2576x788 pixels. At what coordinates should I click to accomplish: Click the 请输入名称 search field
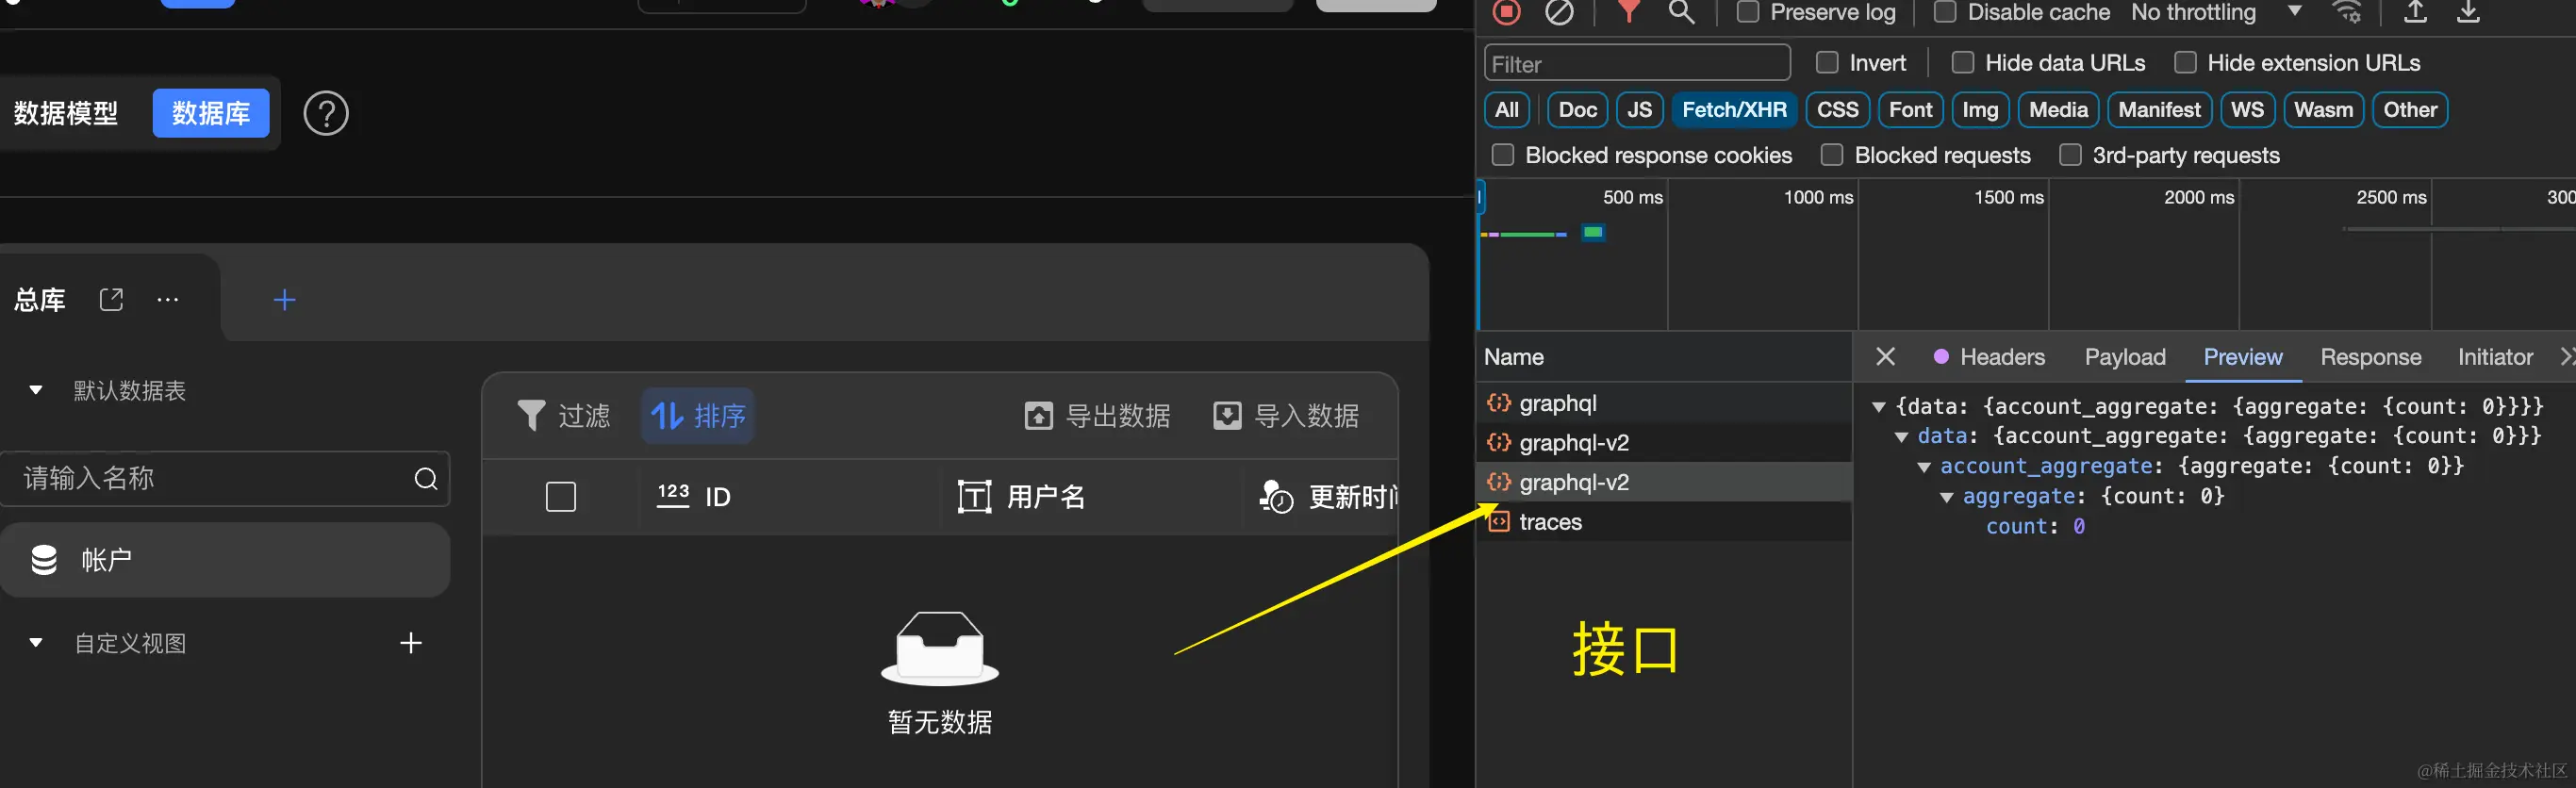[225, 479]
